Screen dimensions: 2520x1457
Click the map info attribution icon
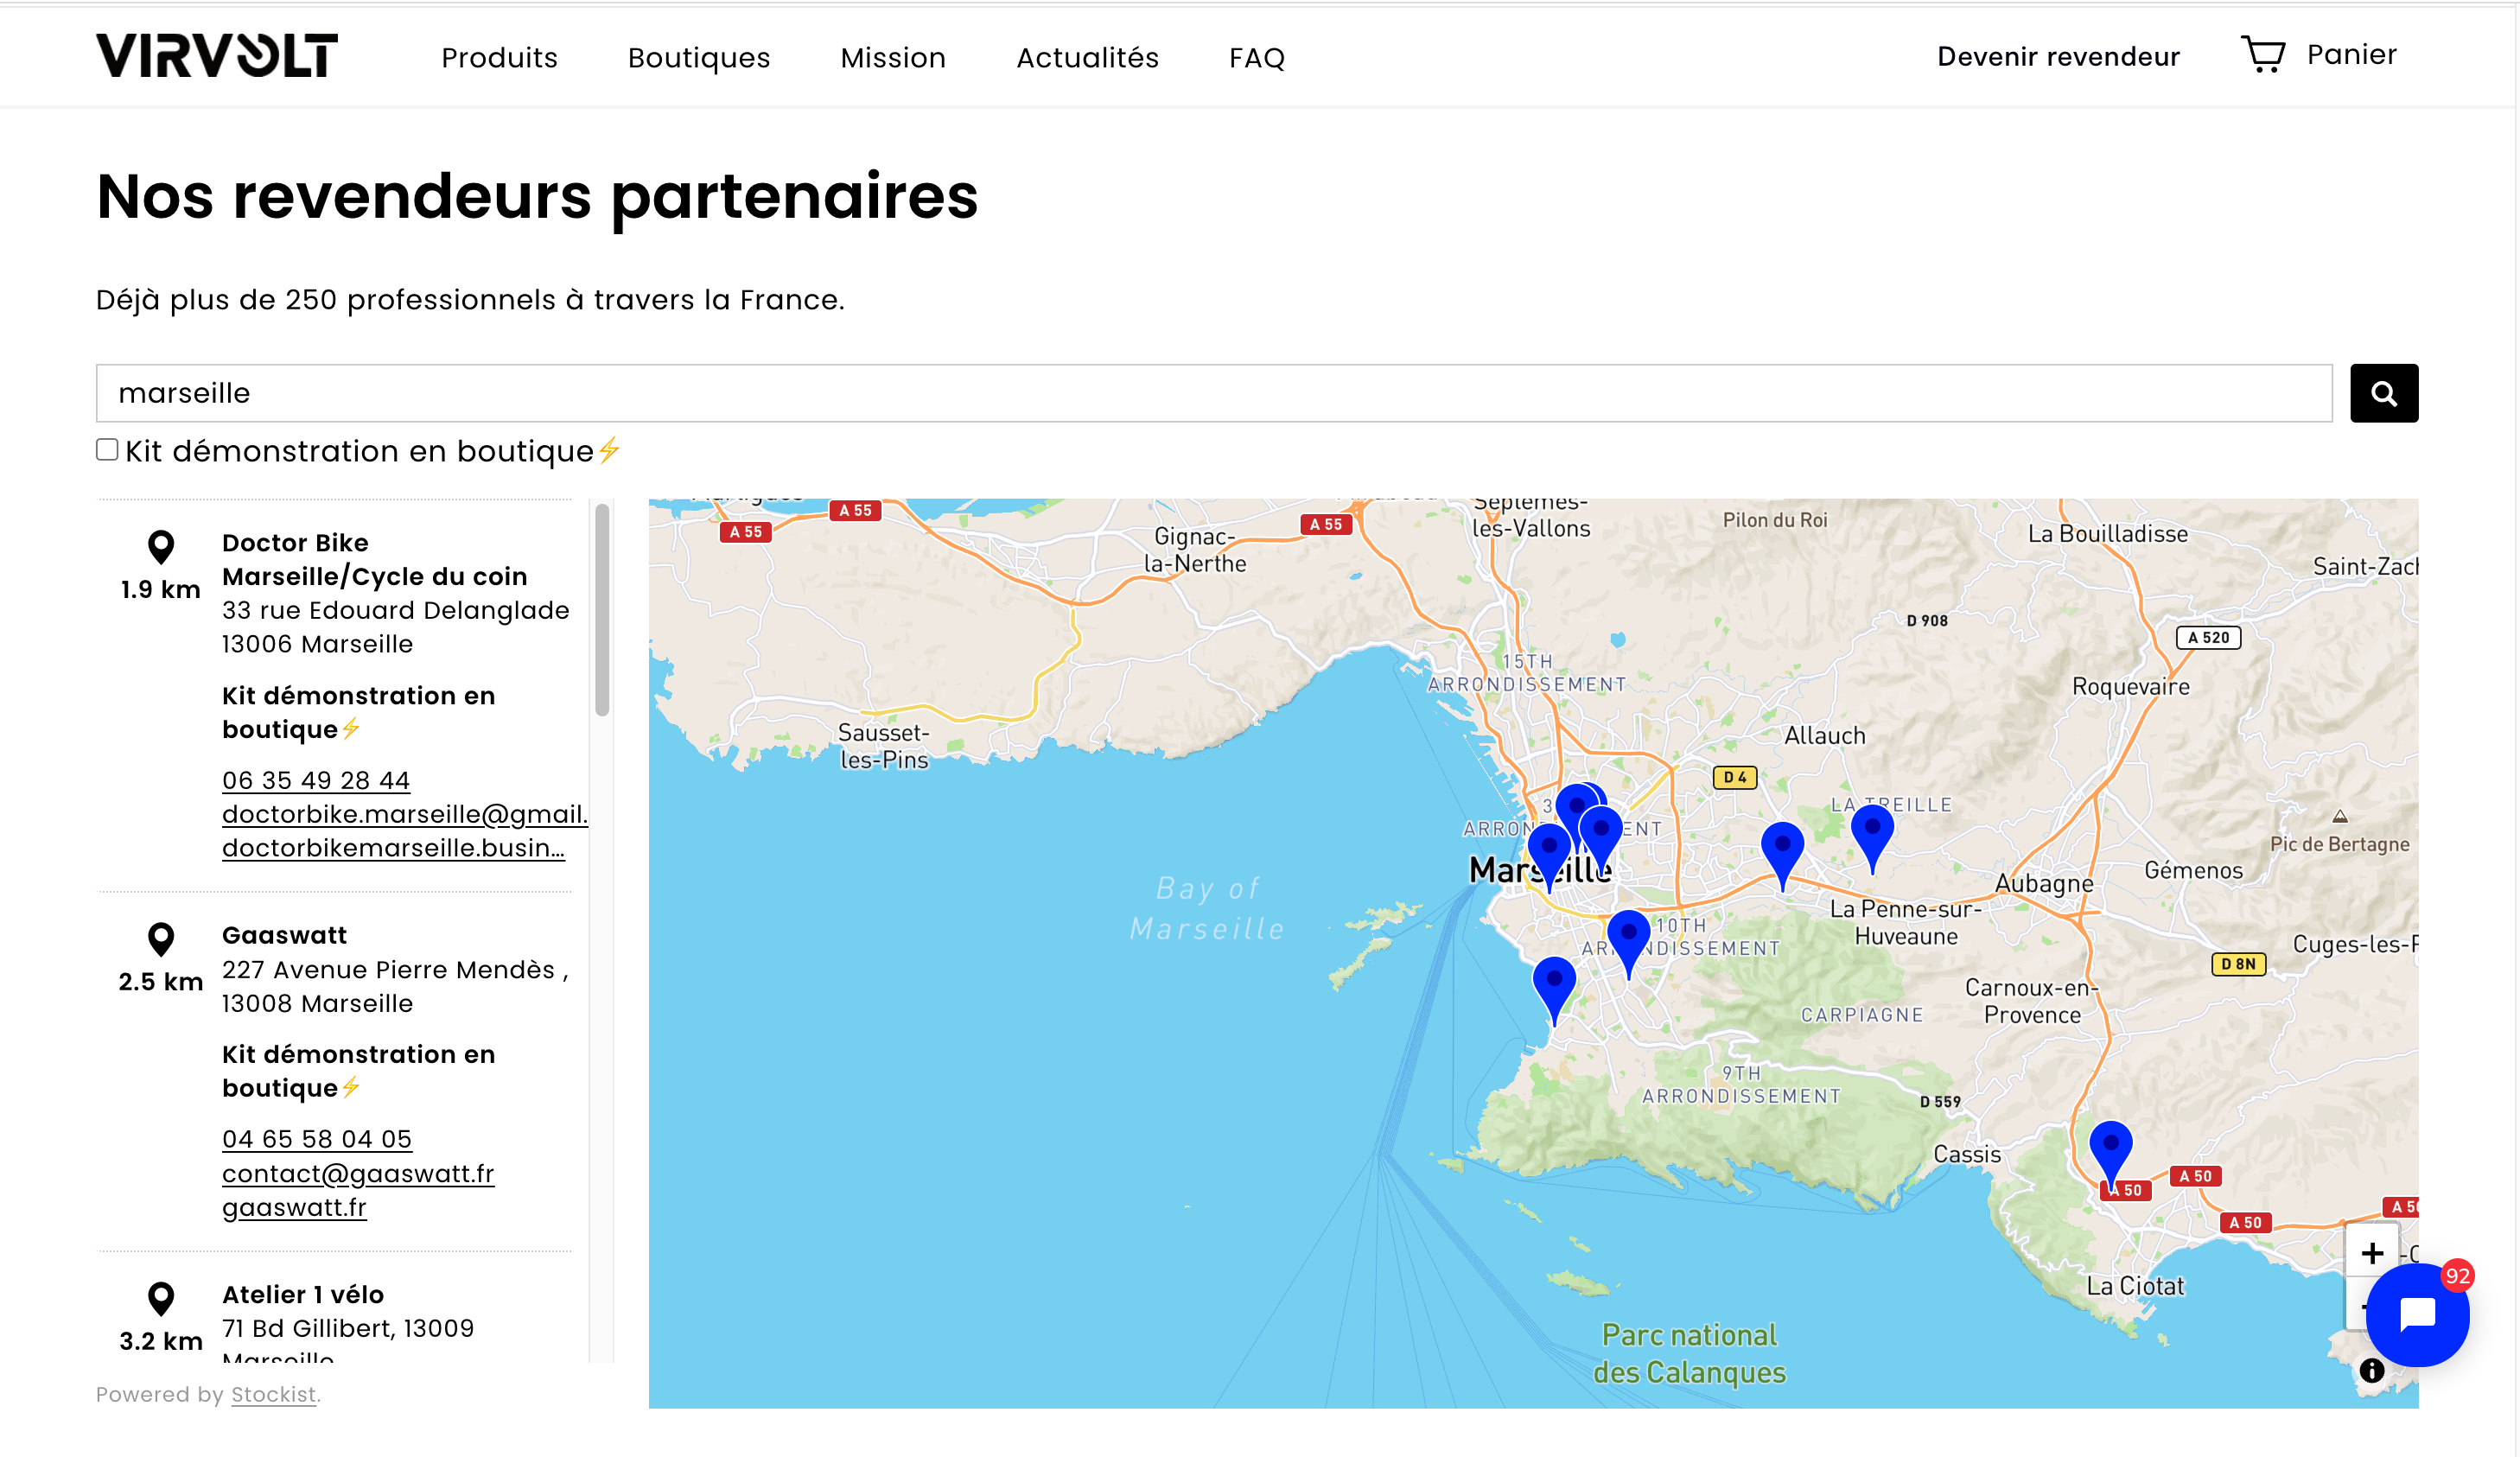coord(2371,1371)
